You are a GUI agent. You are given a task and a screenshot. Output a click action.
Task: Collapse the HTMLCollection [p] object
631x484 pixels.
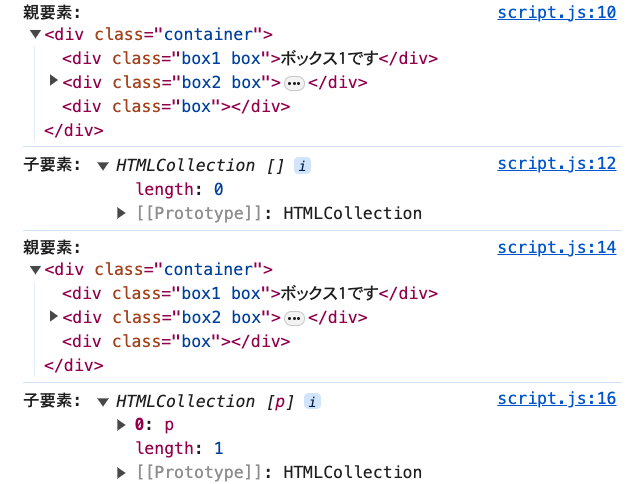coord(103,401)
